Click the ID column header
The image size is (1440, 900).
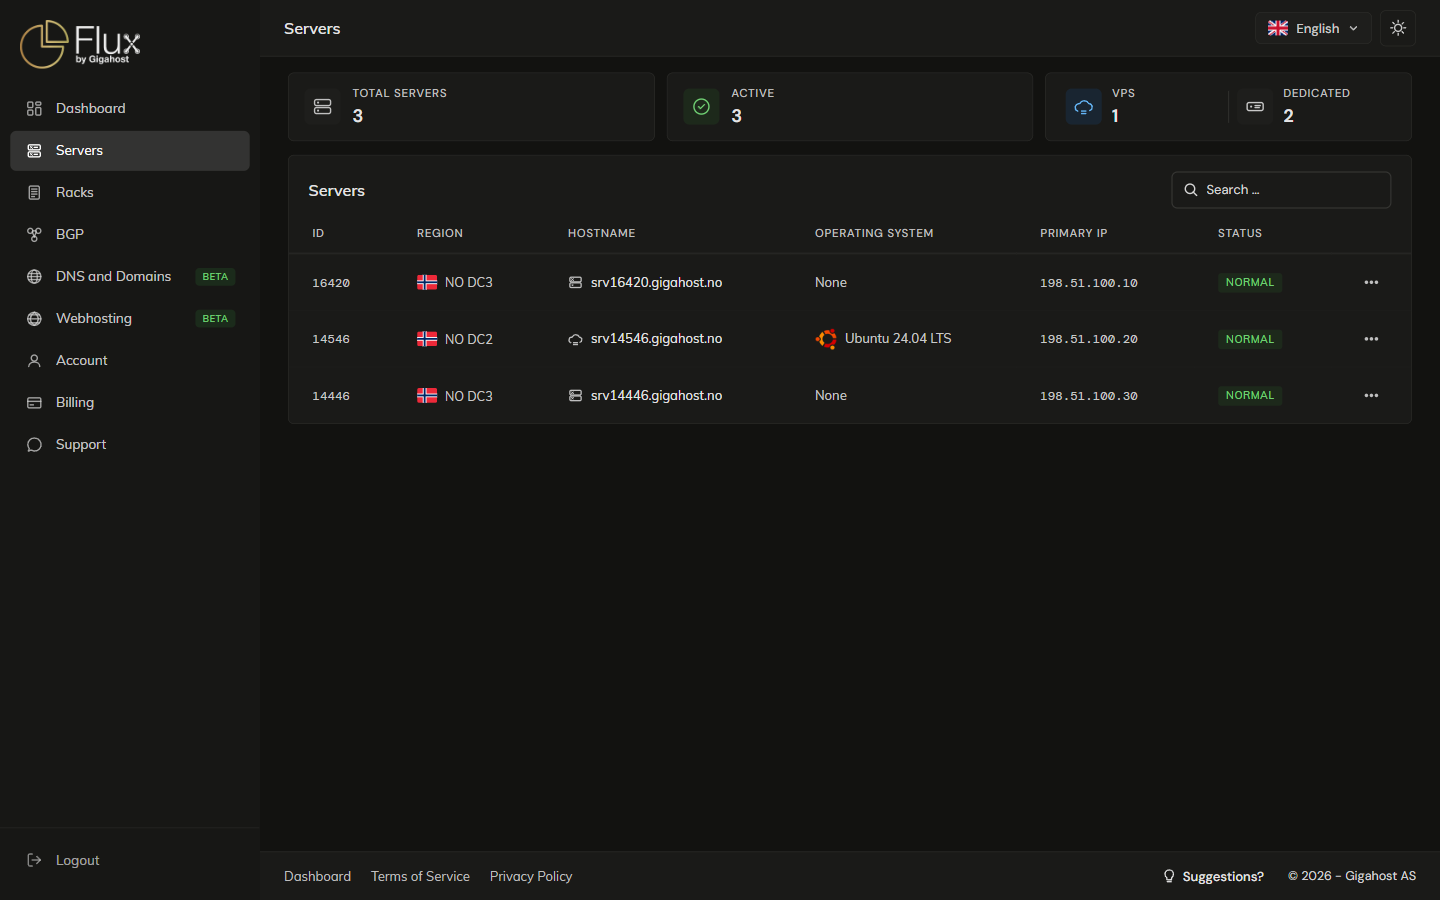(318, 233)
